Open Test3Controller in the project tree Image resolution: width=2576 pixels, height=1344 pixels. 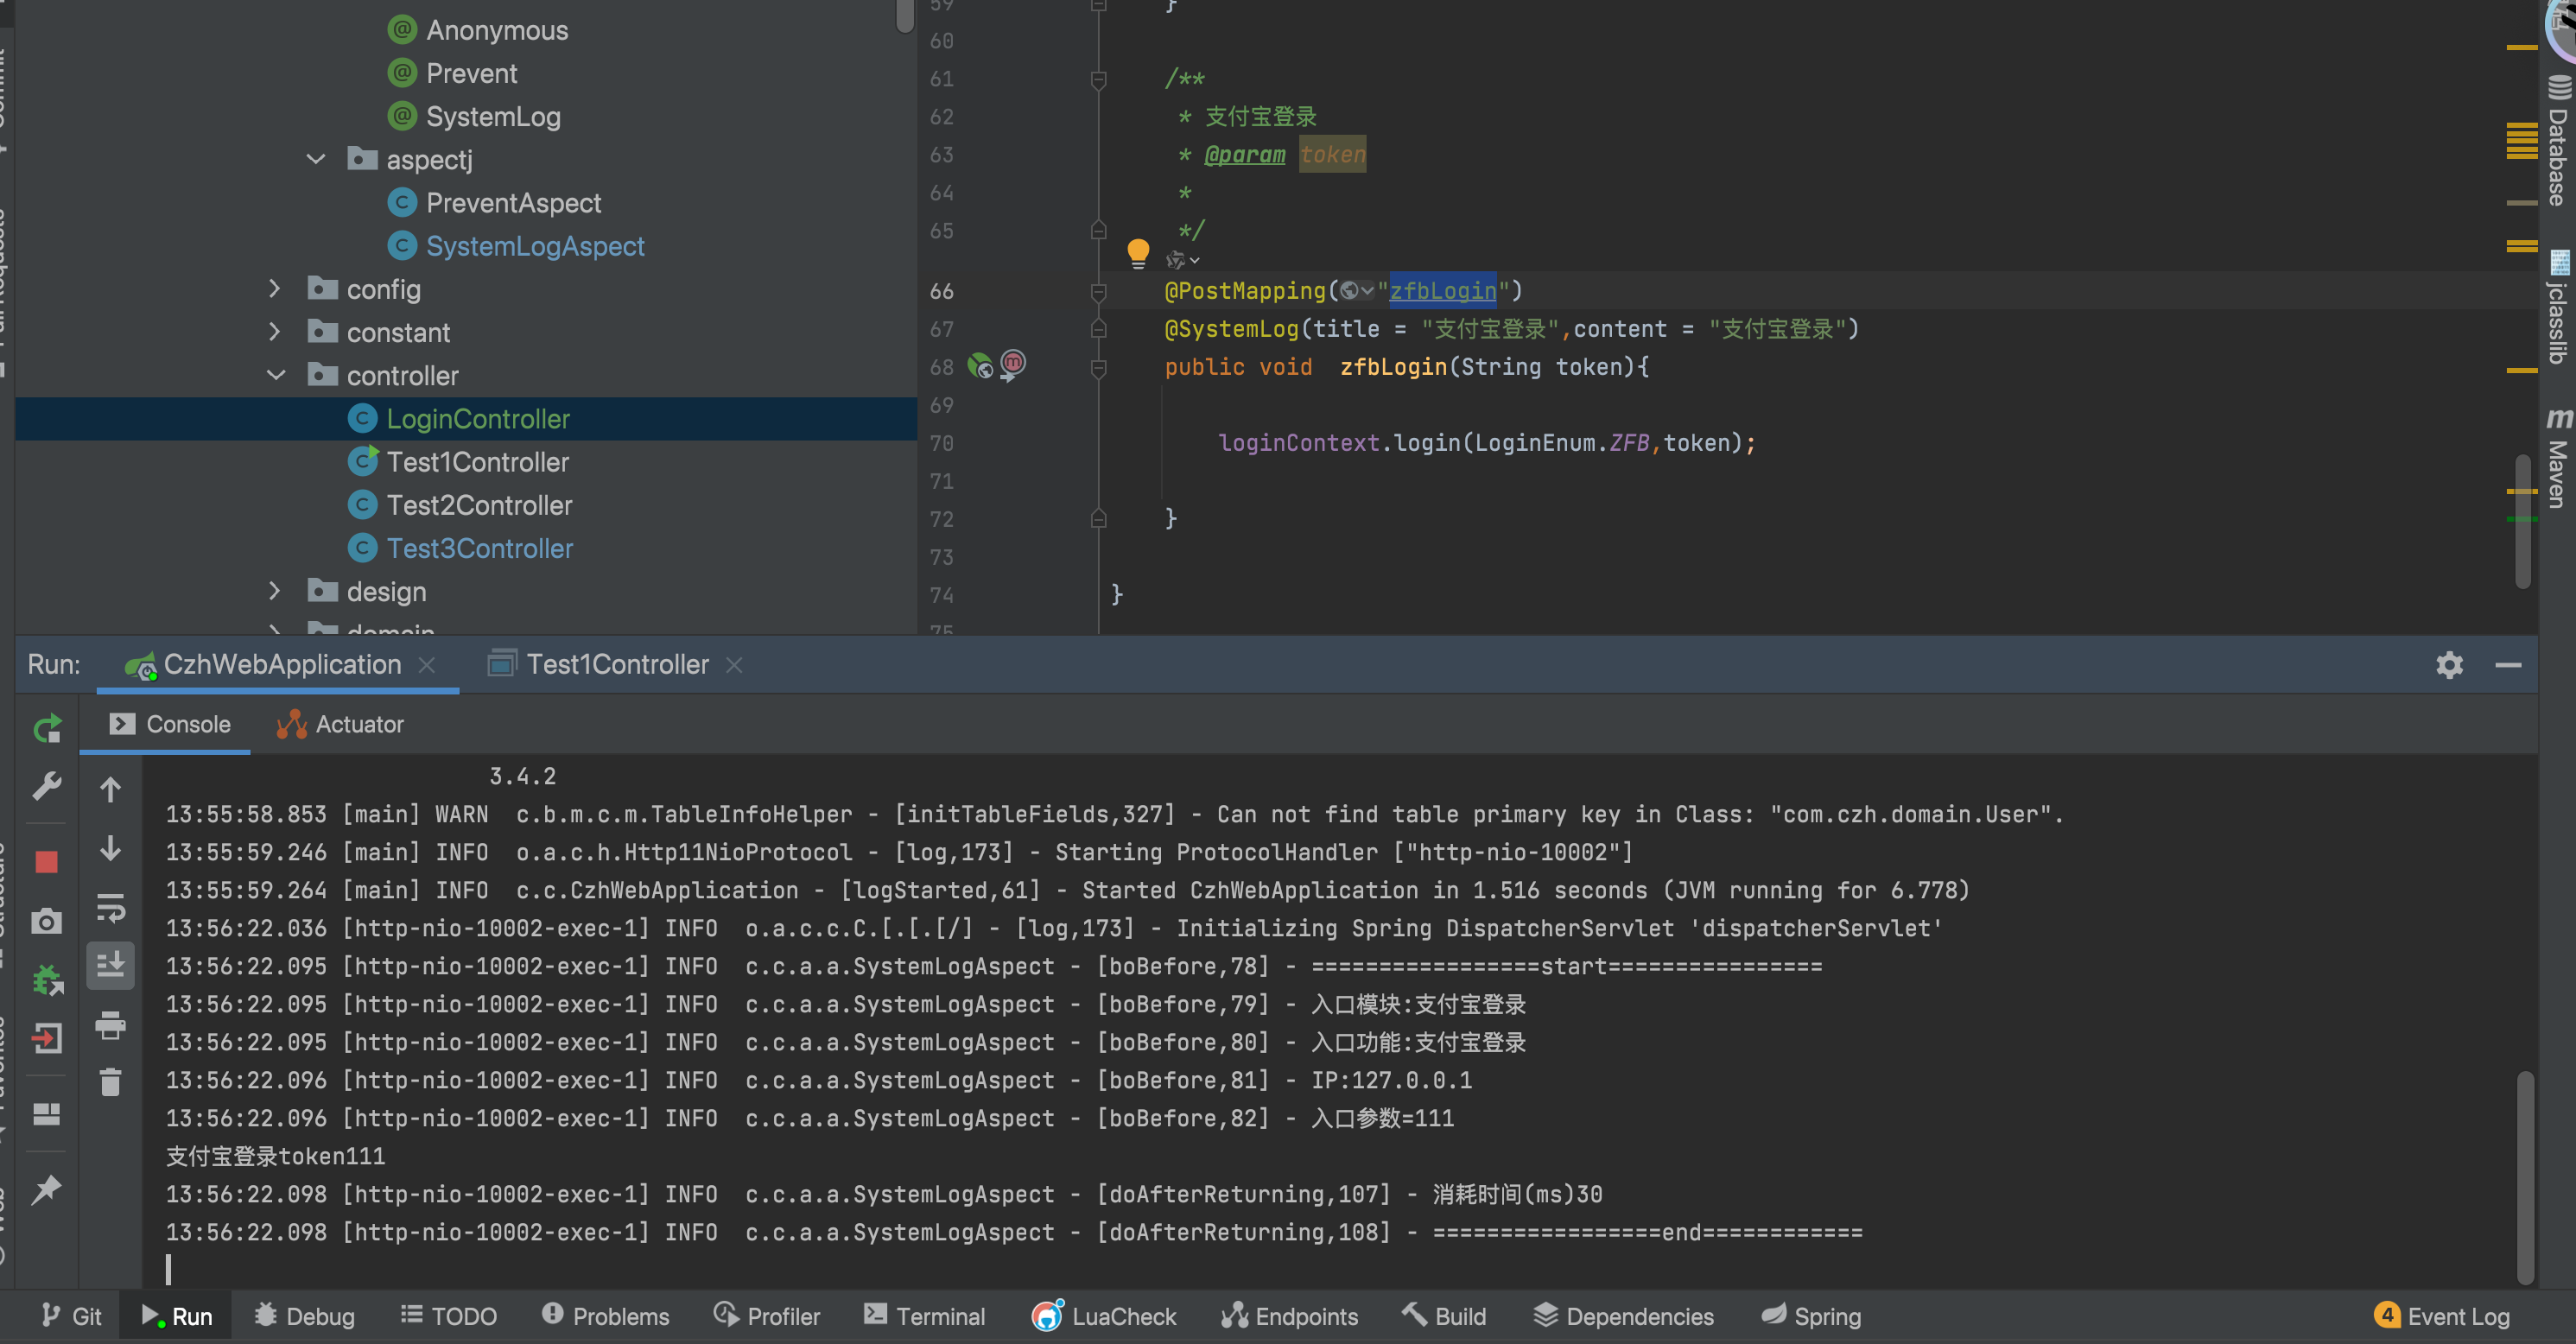[480, 548]
